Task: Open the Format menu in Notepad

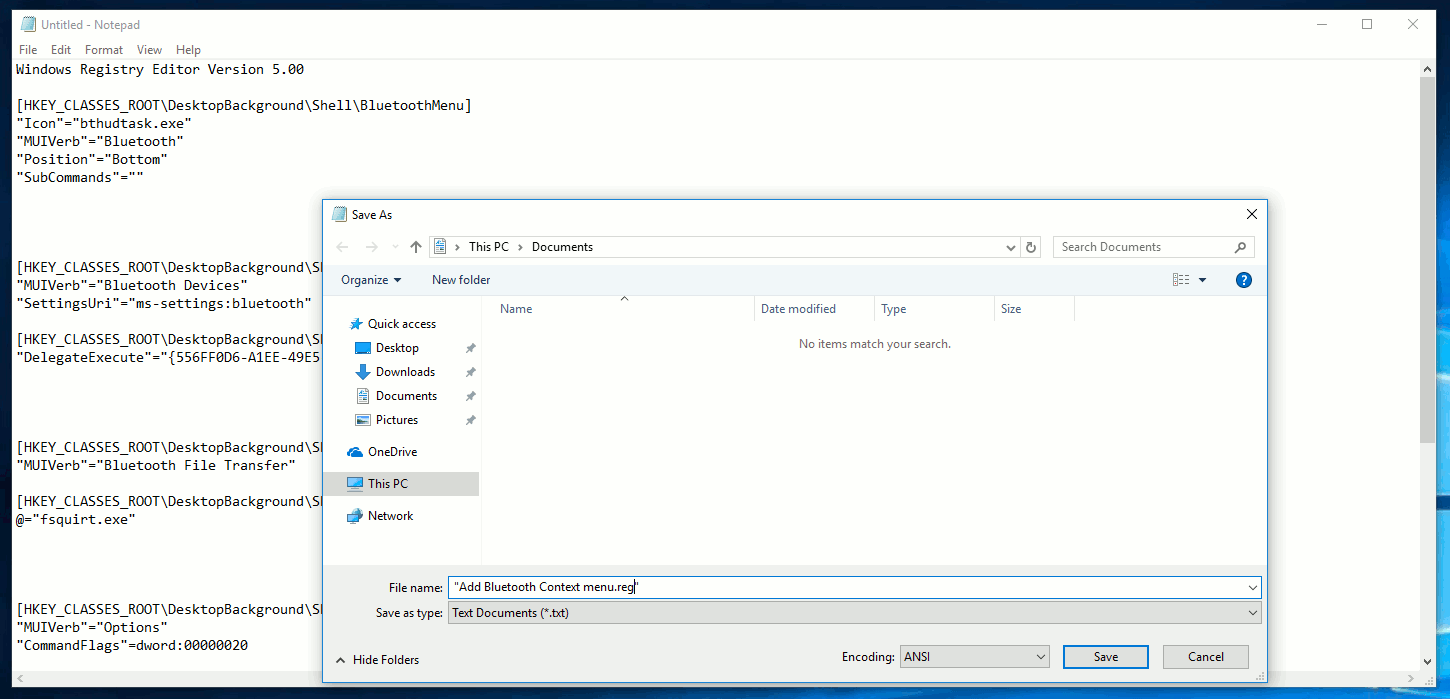Action: (104, 50)
